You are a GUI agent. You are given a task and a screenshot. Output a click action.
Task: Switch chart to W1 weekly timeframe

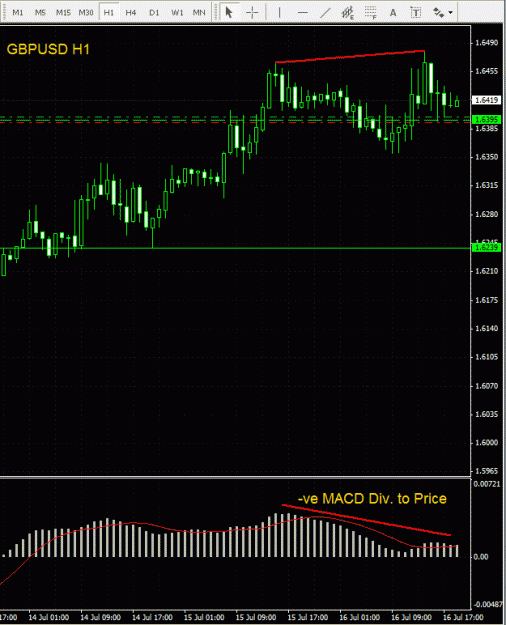[x=177, y=13]
